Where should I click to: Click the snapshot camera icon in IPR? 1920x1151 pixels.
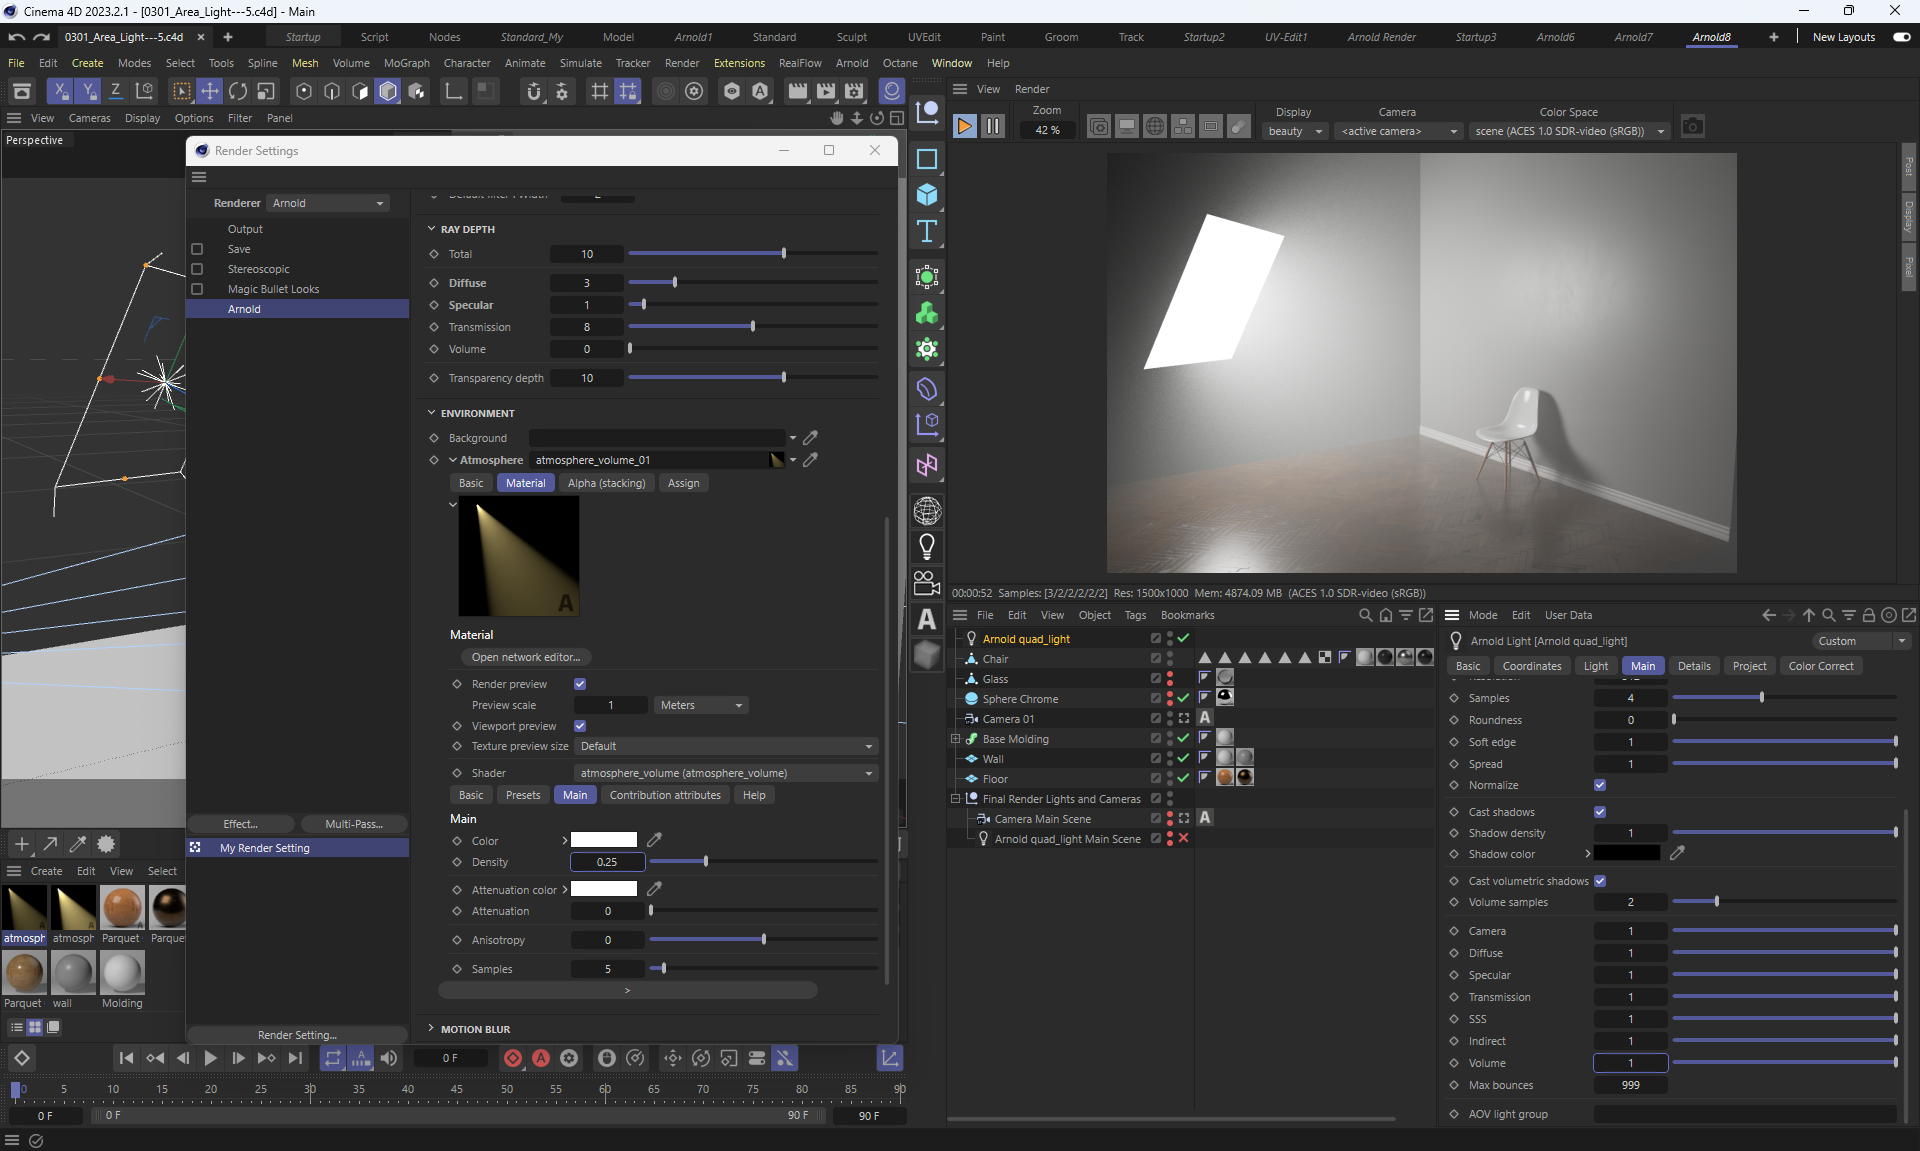(1692, 127)
